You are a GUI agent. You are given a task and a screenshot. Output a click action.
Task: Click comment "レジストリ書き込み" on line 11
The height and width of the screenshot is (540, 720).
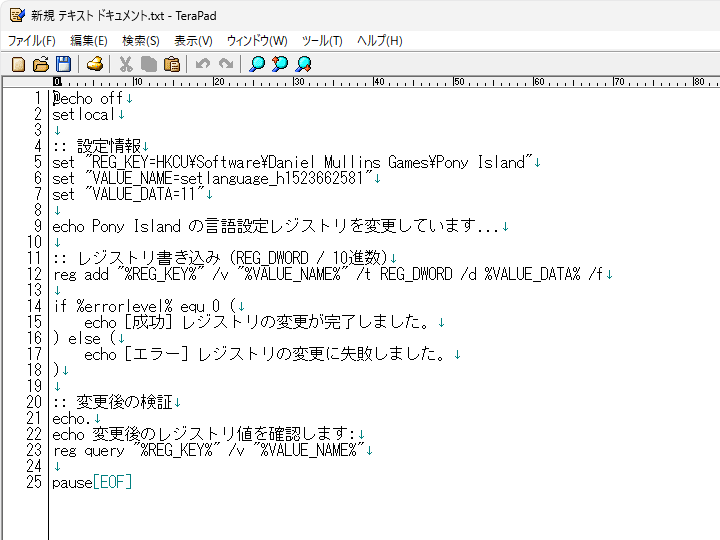tap(149, 259)
